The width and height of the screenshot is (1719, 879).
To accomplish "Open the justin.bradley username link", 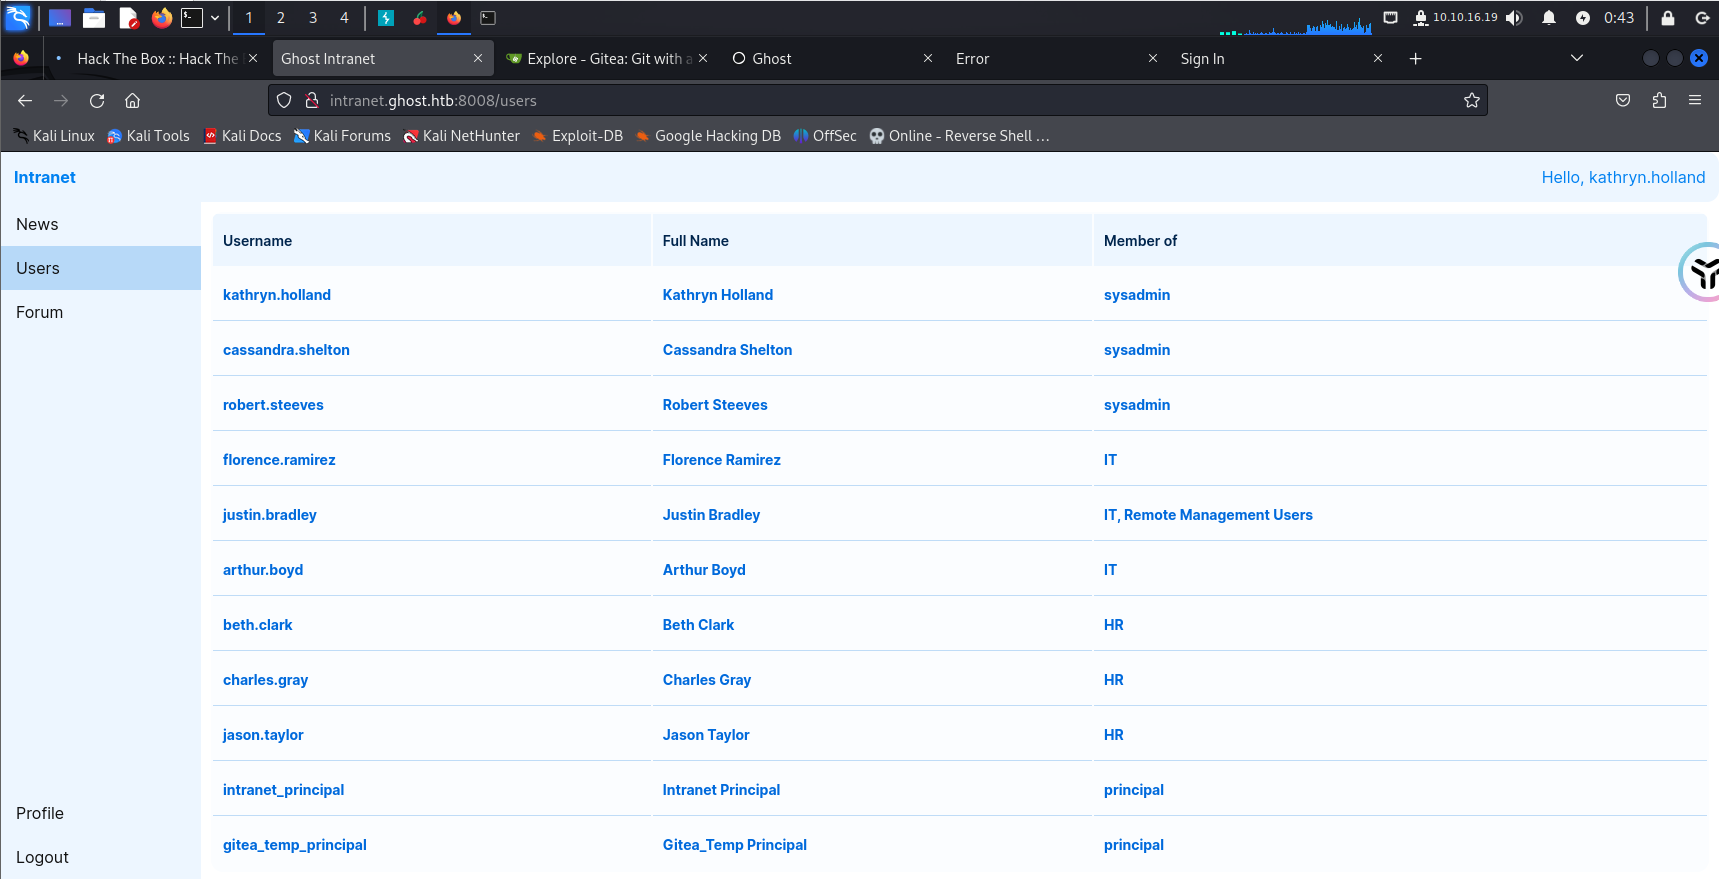I will 269,515.
